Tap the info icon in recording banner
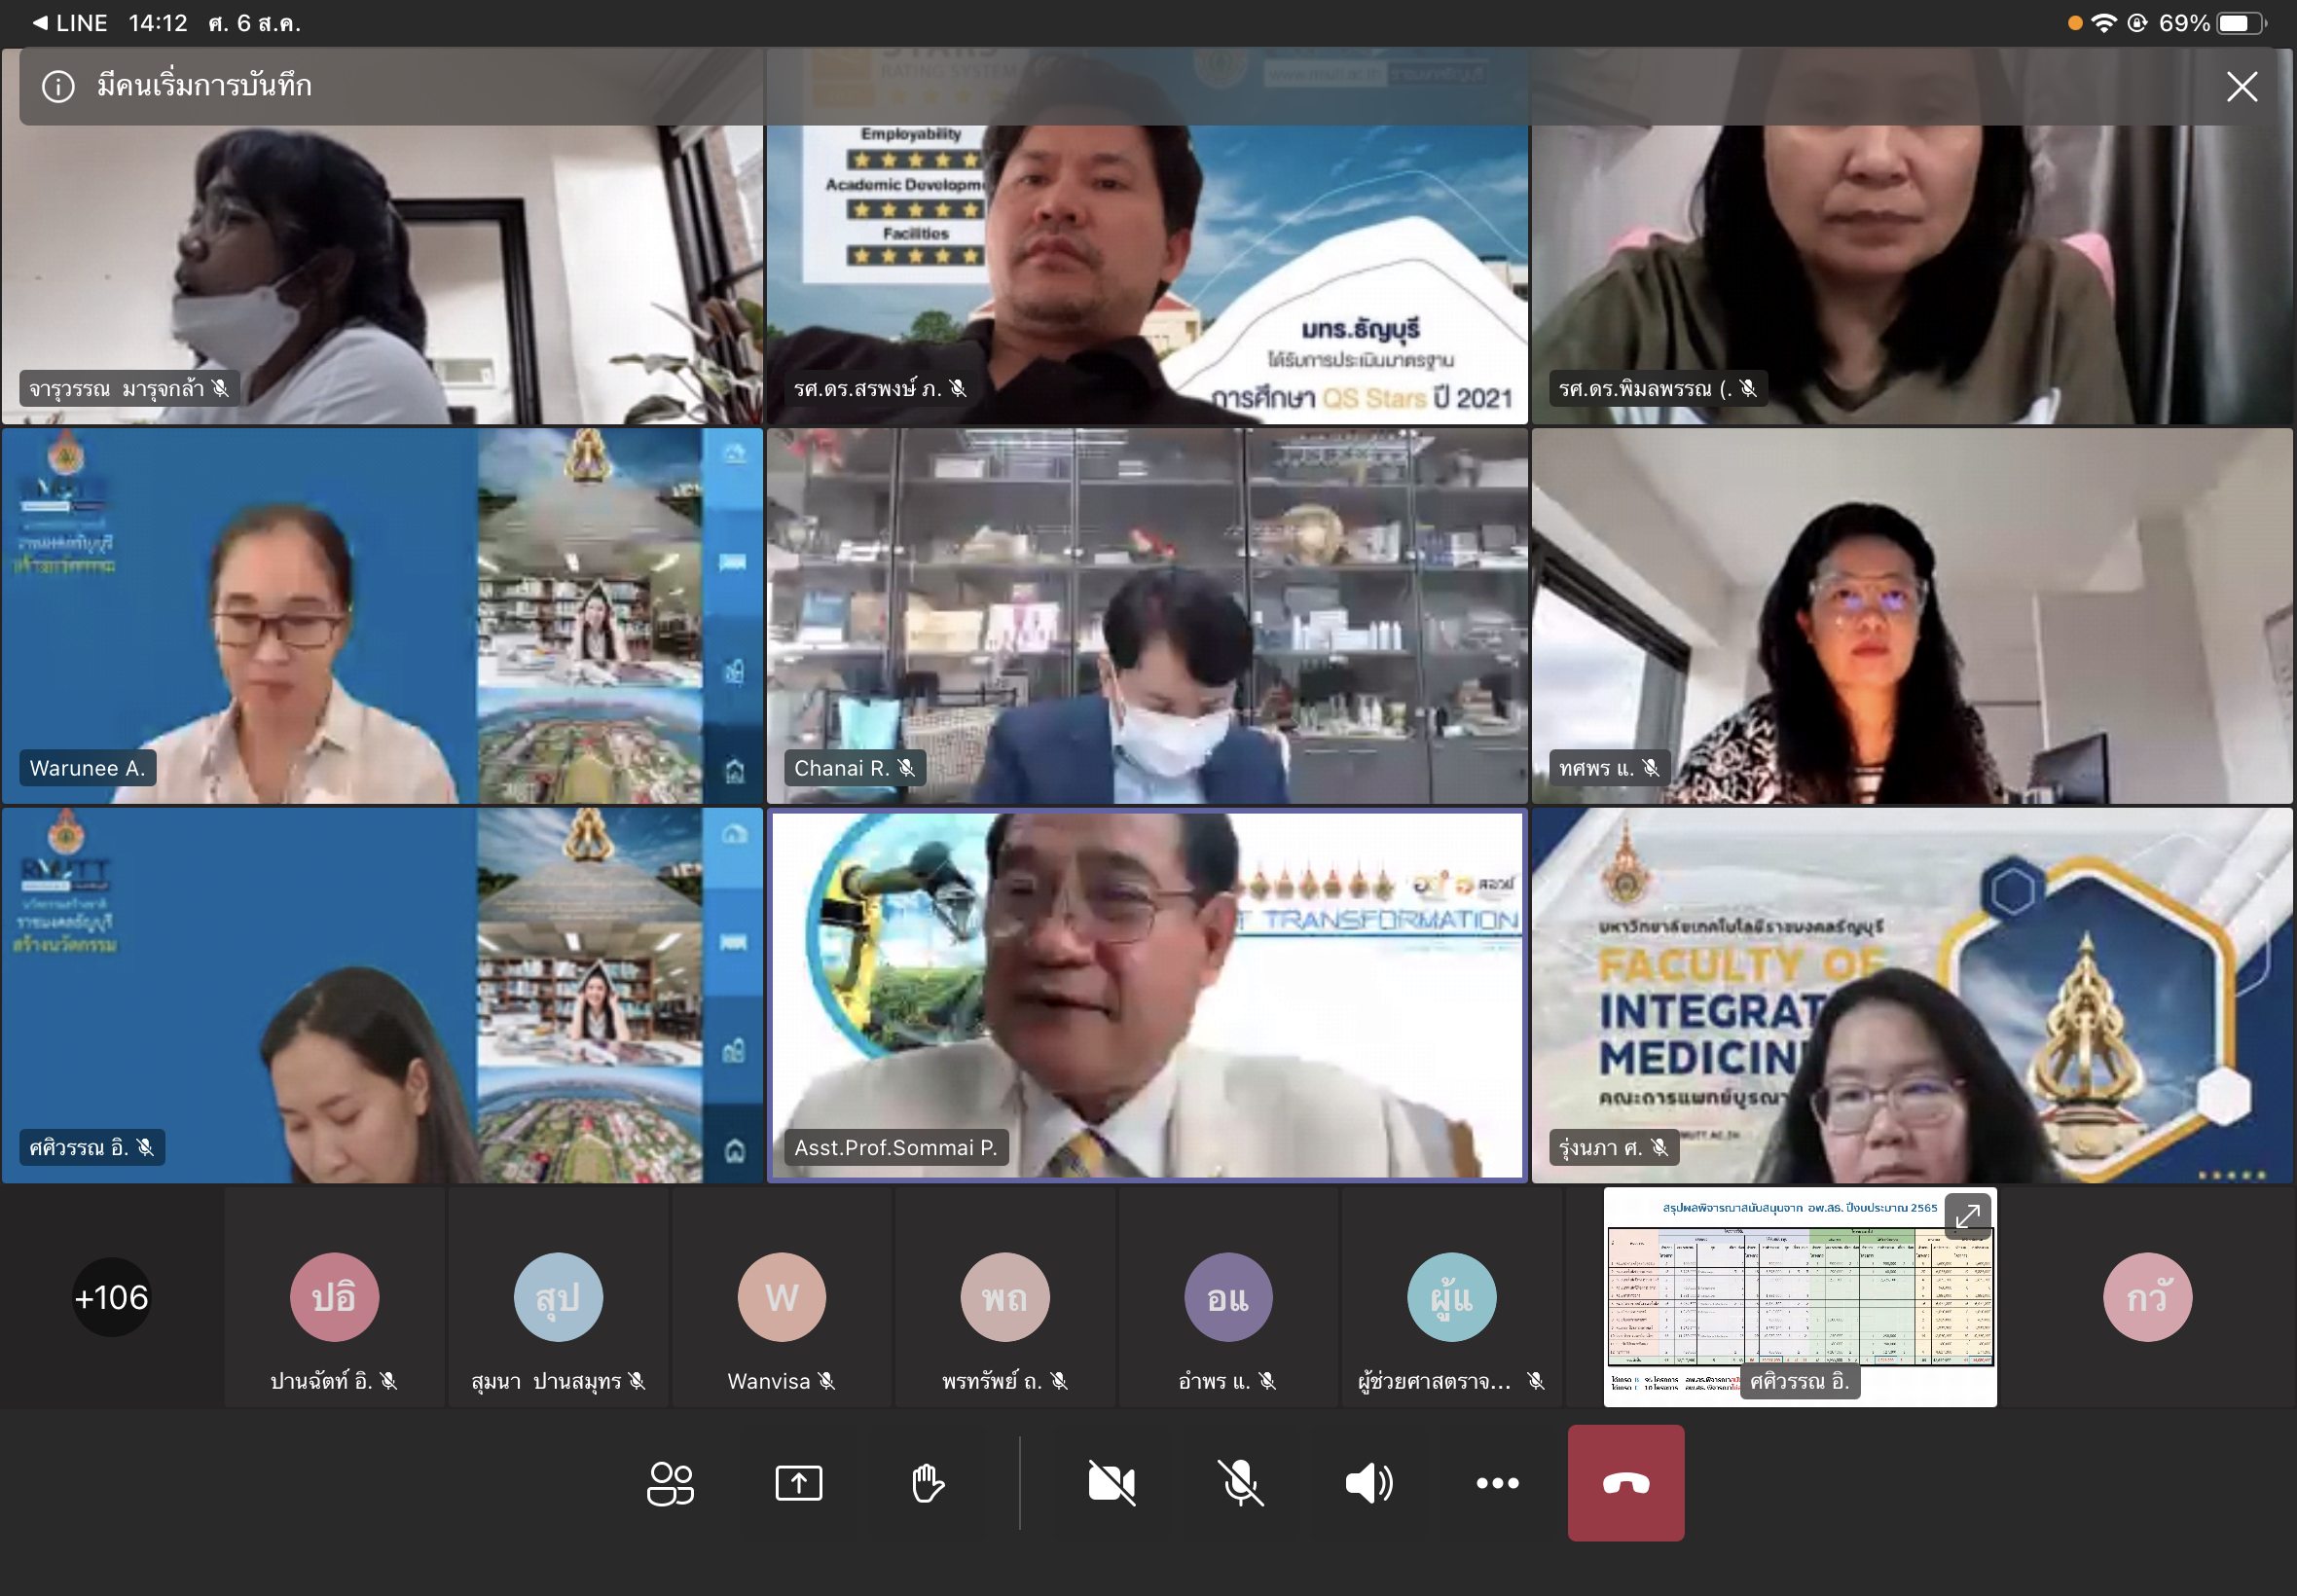 coord(58,87)
